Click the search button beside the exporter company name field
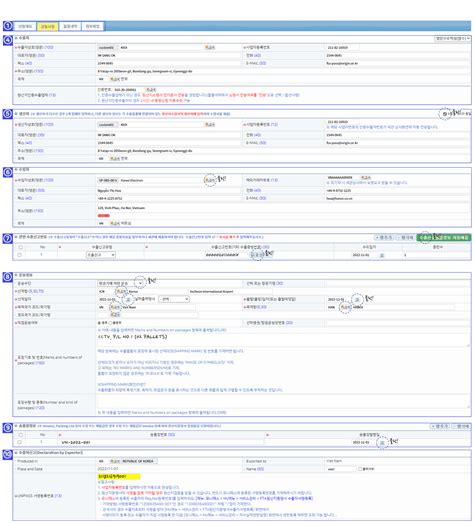The width and height of the screenshot is (474, 523). pyautogui.click(x=209, y=48)
